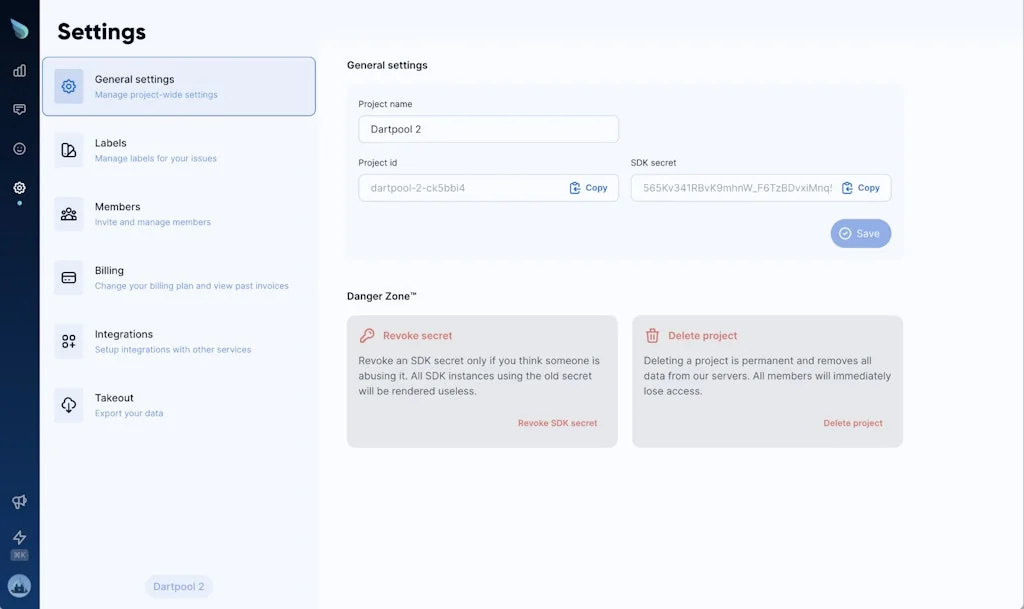Image resolution: width=1024 pixels, height=609 pixels.
Task: Edit the Project name field
Action: click(x=488, y=129)
